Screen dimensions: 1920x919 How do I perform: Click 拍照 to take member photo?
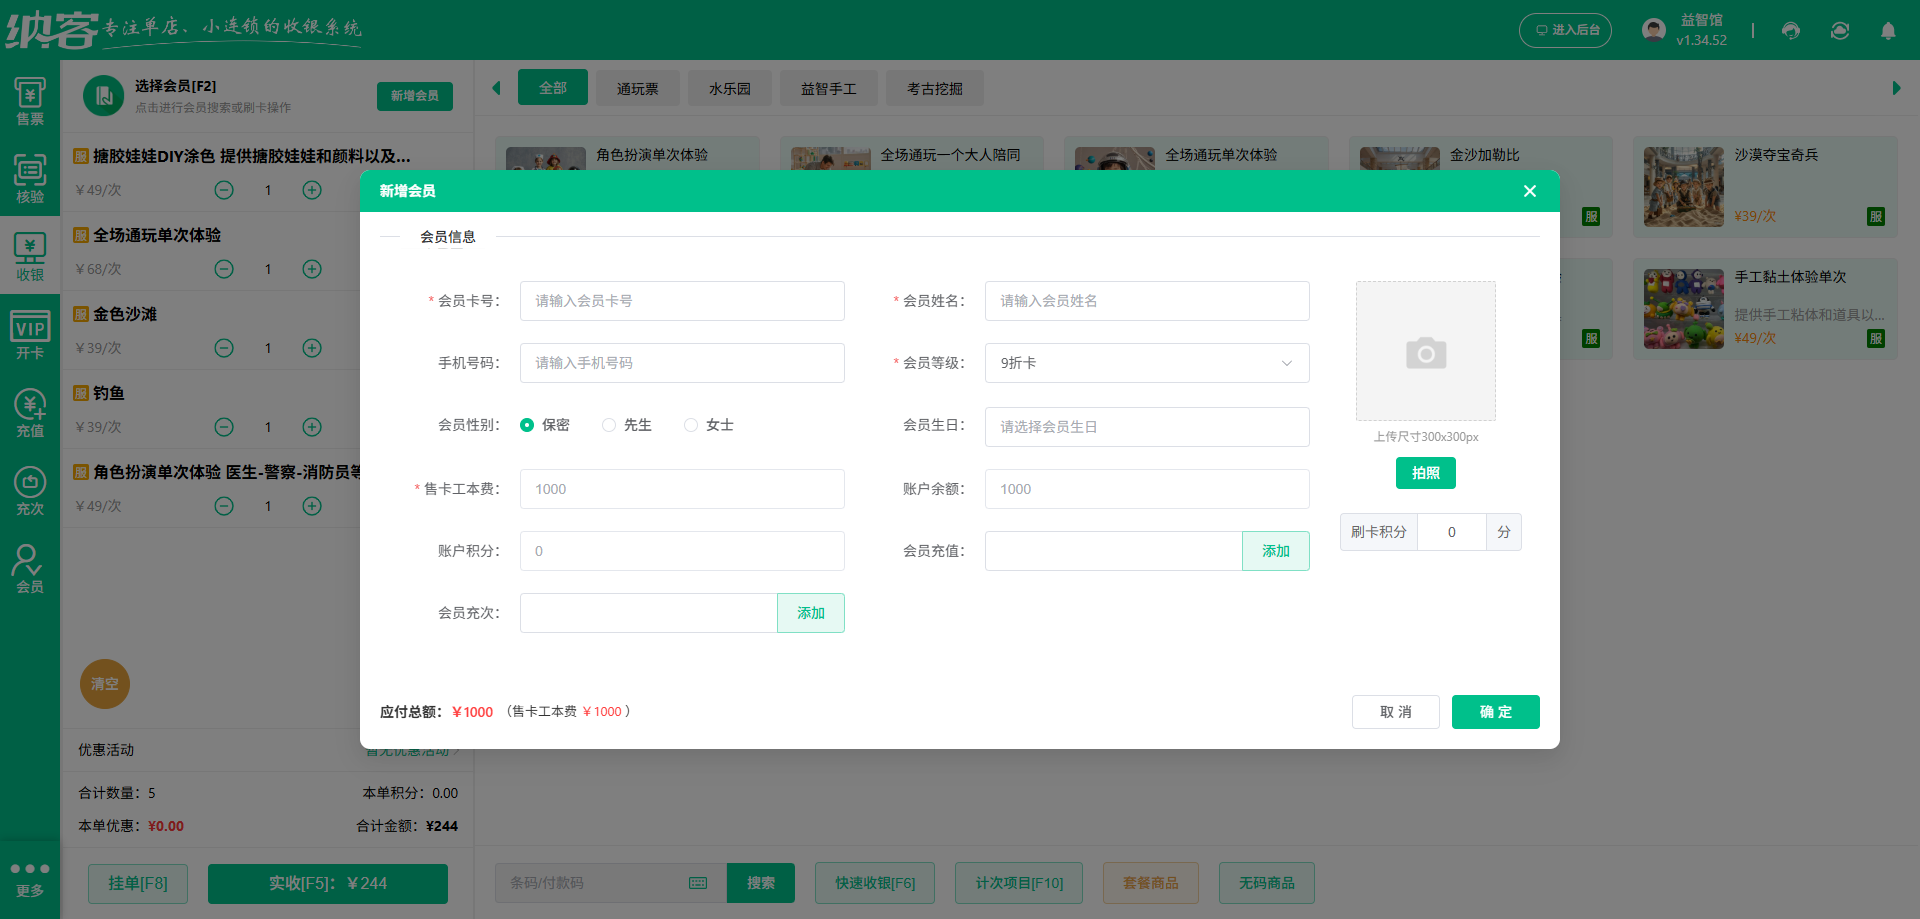[1425, 473]
